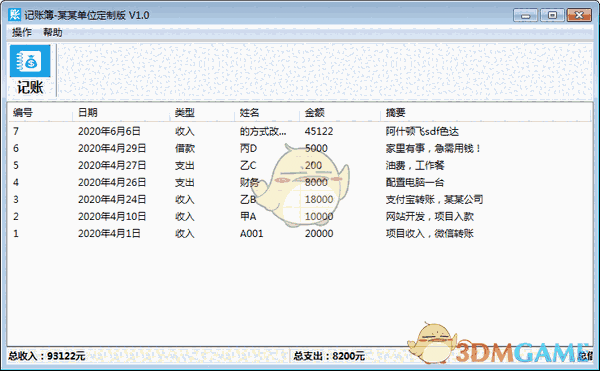
Task: Open the 操作 menu
Action: point(21,33)
